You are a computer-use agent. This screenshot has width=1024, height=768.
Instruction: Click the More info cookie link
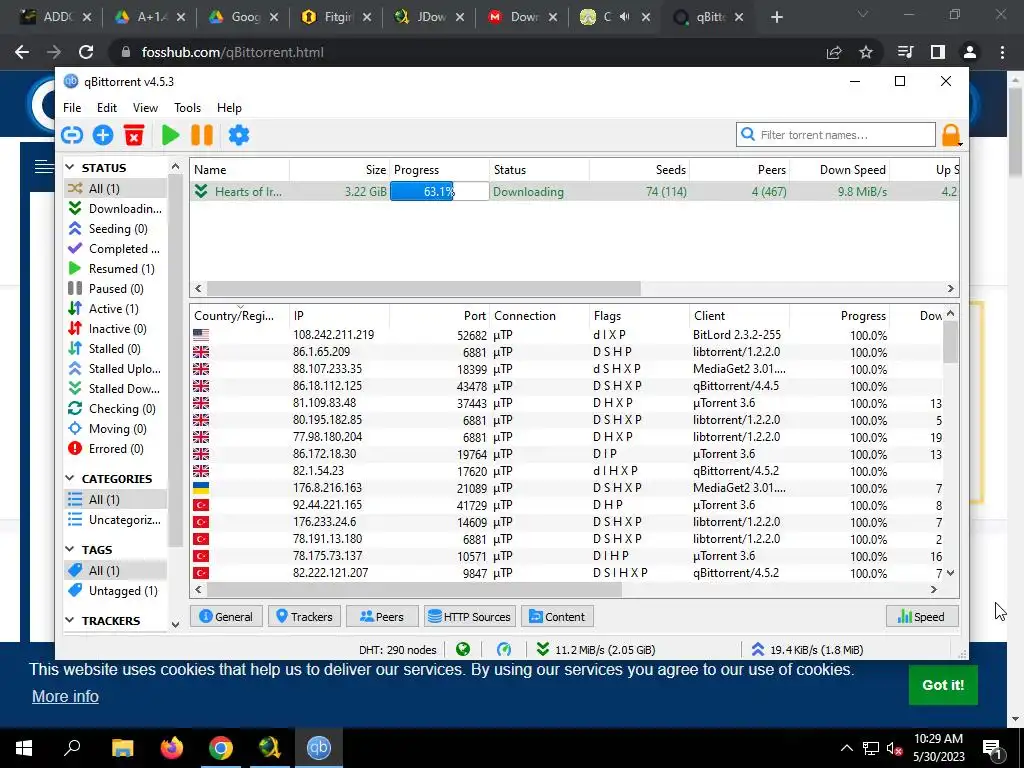click(65, 696)
